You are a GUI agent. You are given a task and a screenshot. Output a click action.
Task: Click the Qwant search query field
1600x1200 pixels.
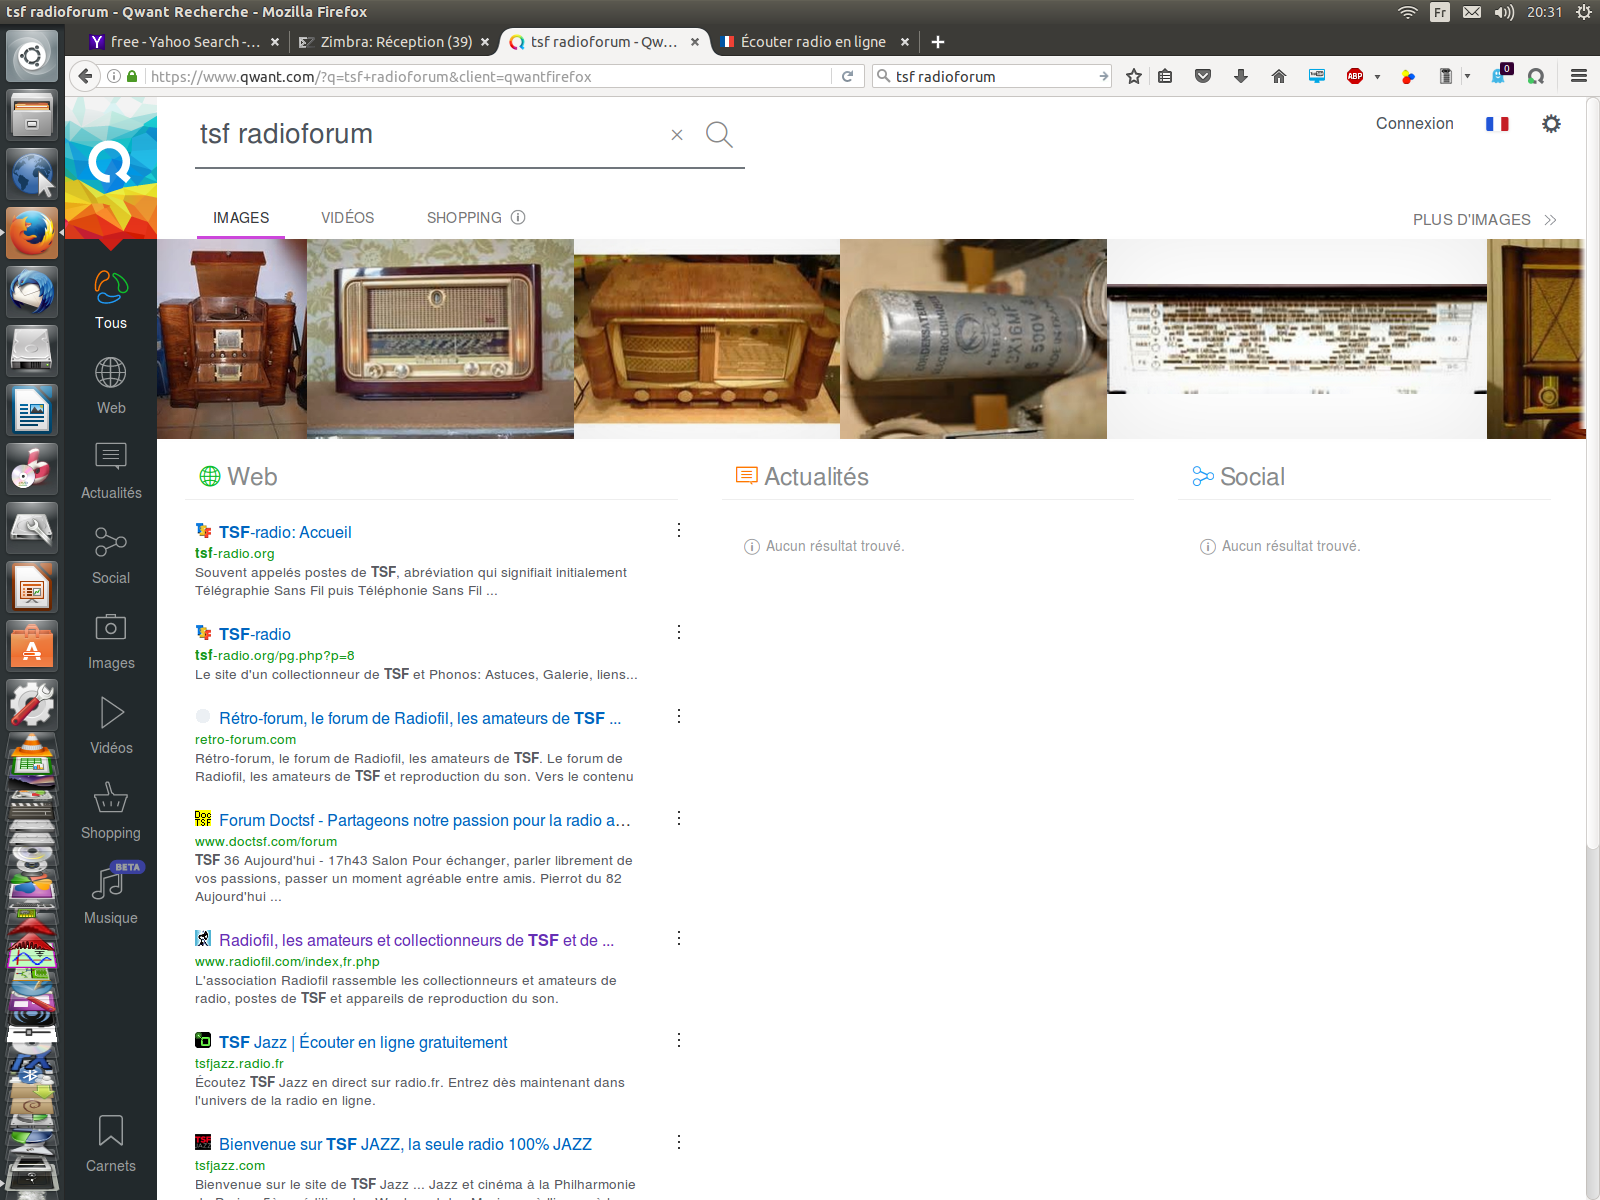click(430, 134)
